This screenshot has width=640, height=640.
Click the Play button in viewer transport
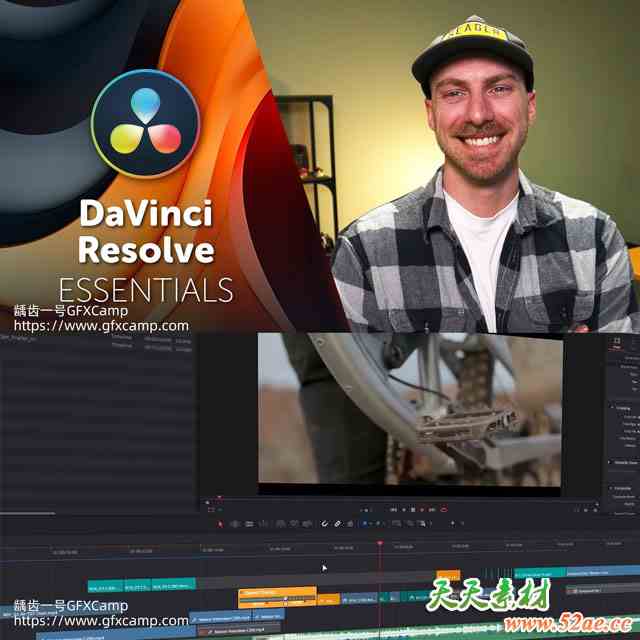(422, 509)
